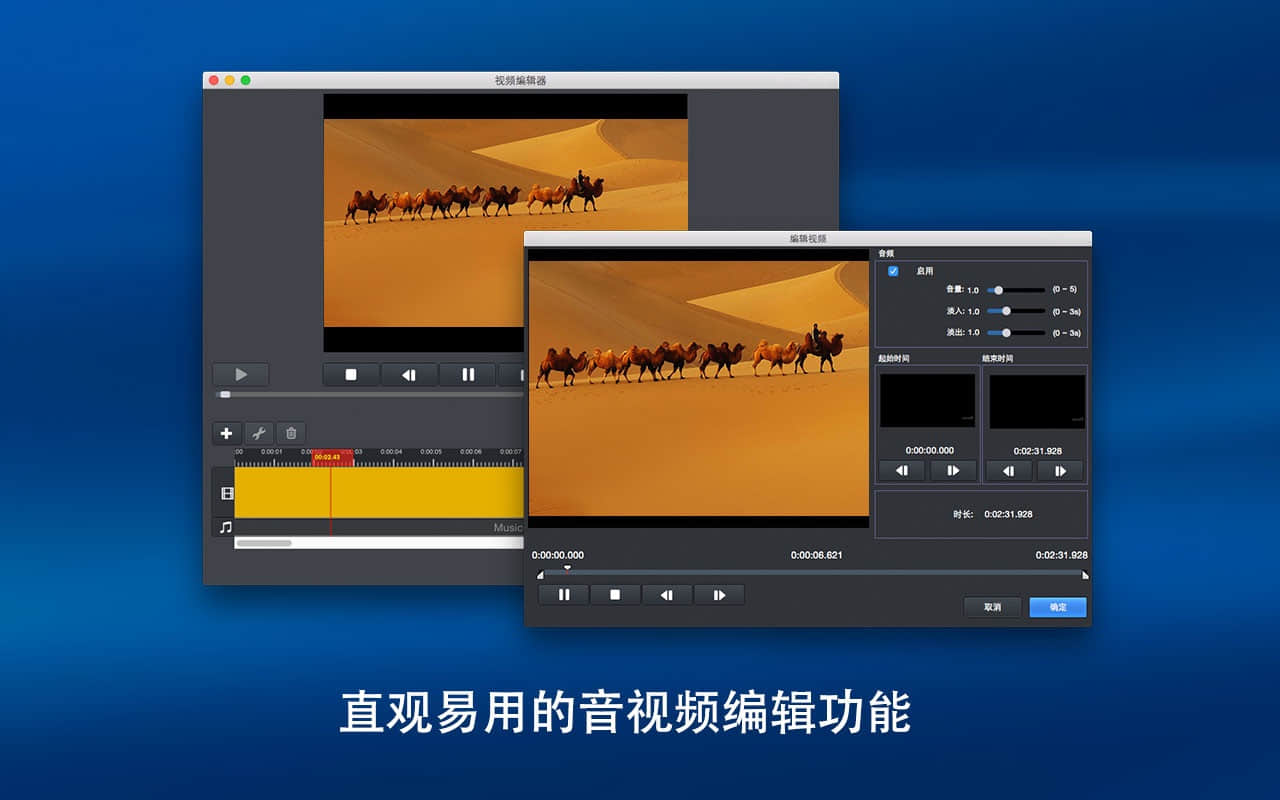Stop playback in the 视频编辑器 window
Viewport: 1280px width, 800px height.
click(x=351, y=375)
